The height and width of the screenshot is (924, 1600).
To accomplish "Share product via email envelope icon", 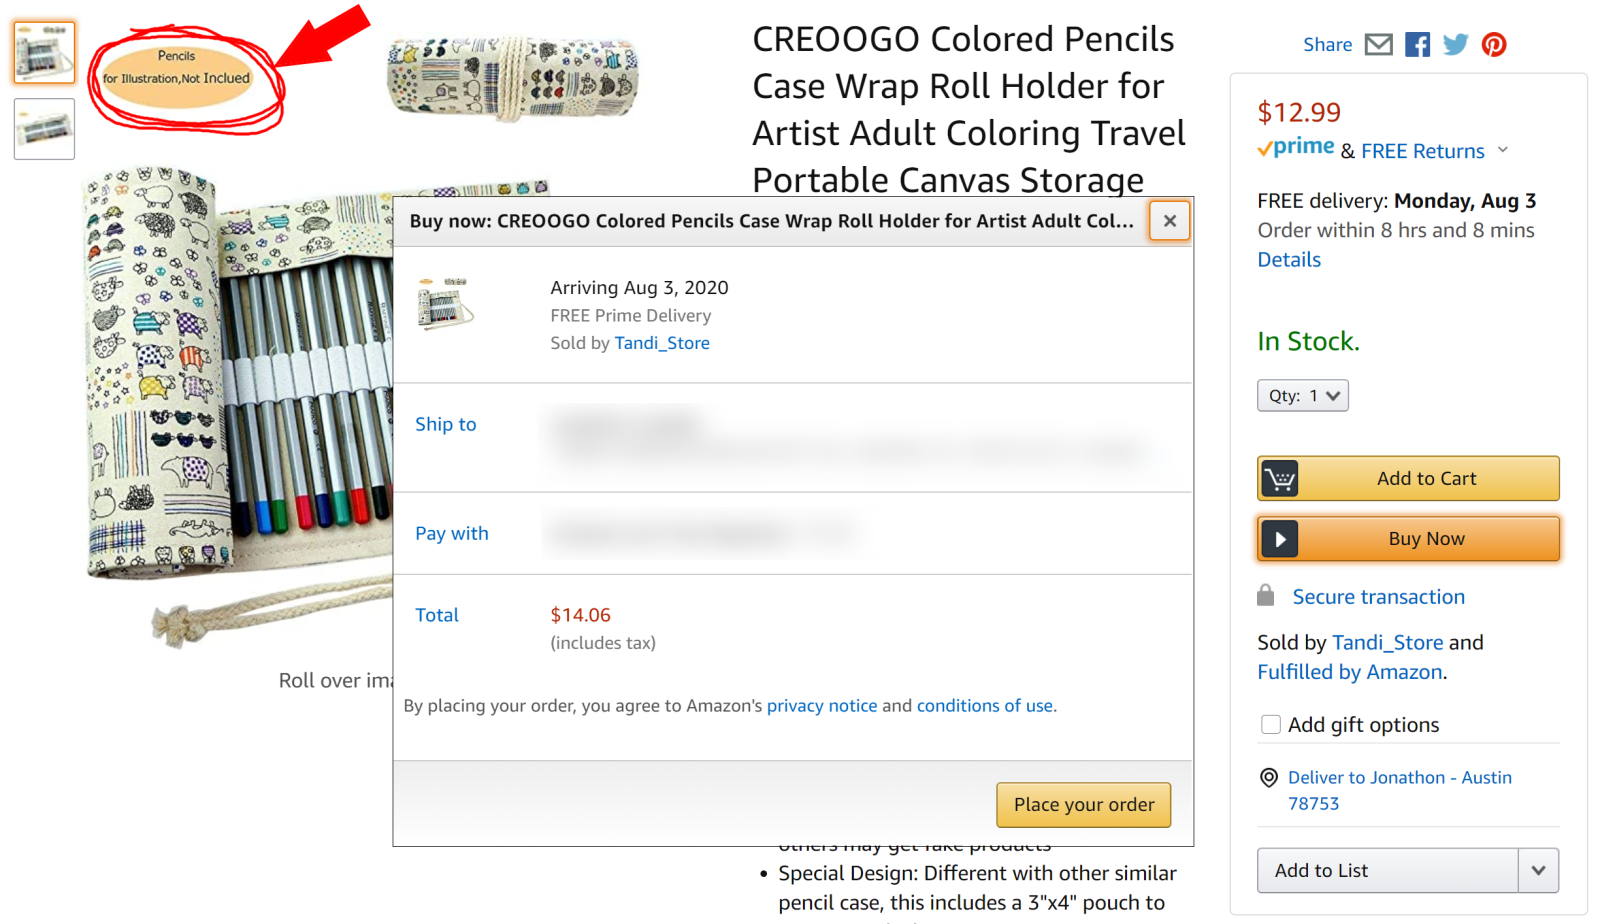I will 1378,45.
